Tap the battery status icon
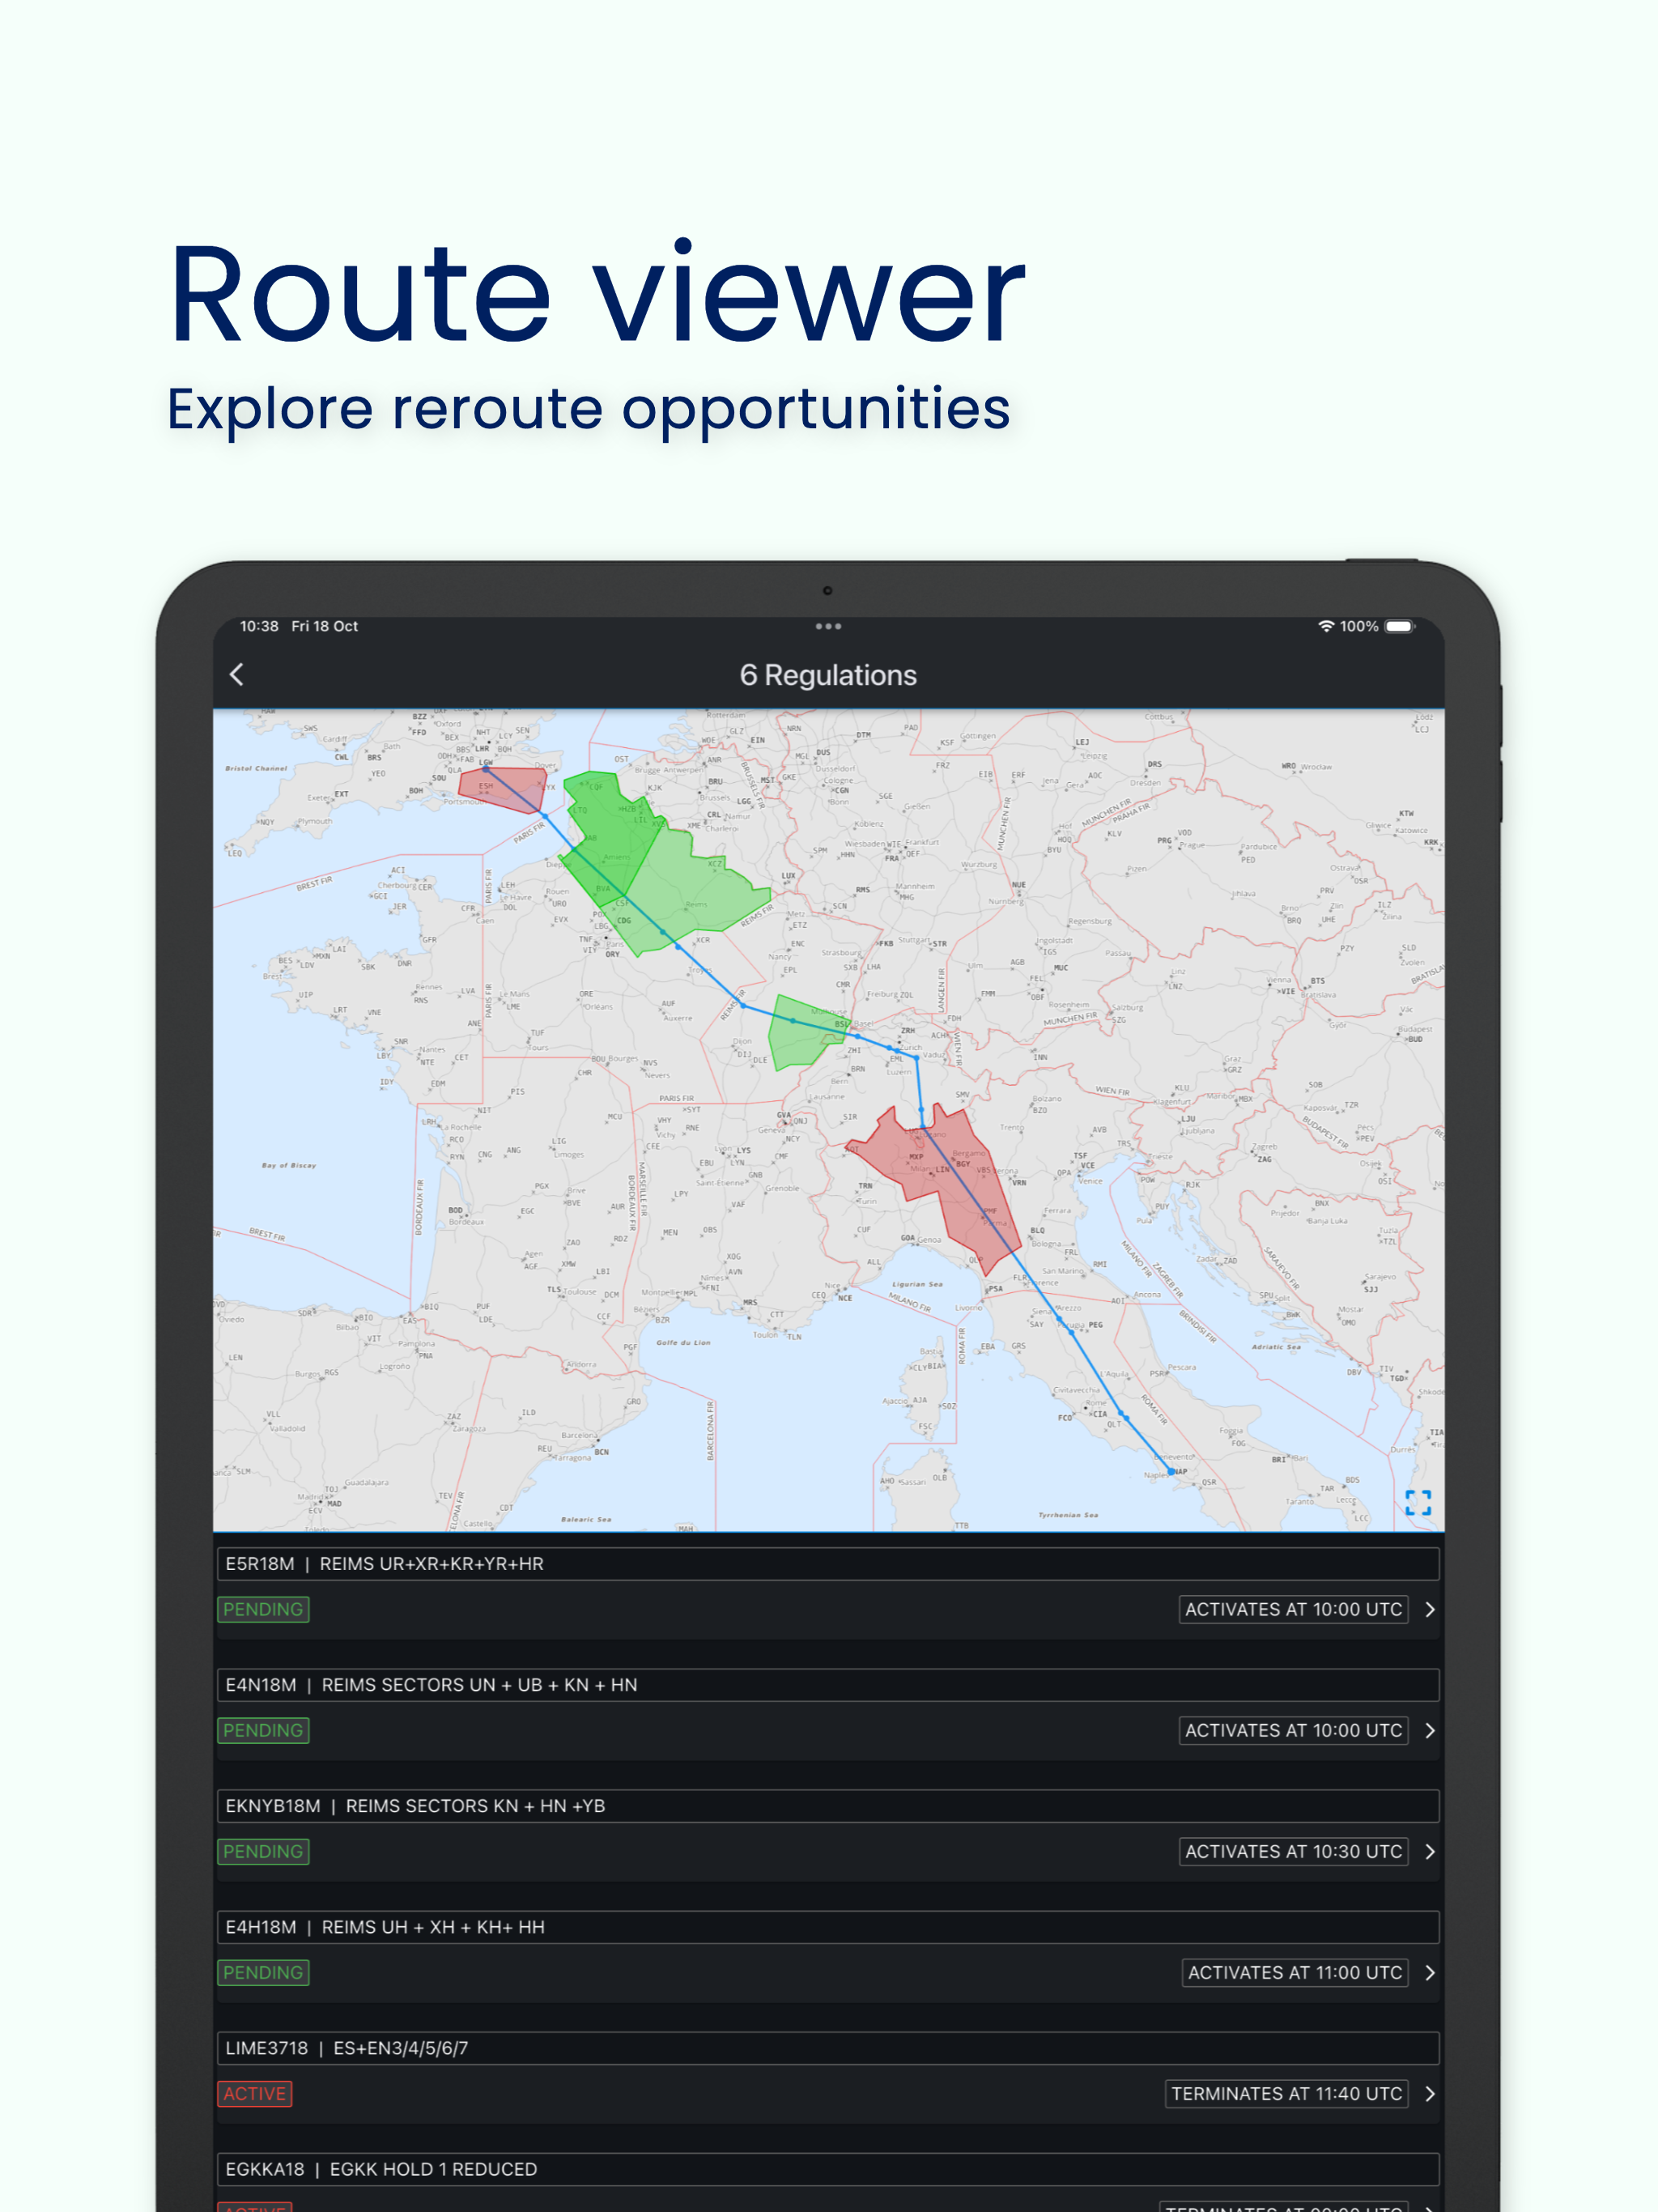1658x2212 pixels. (1399, 626)
